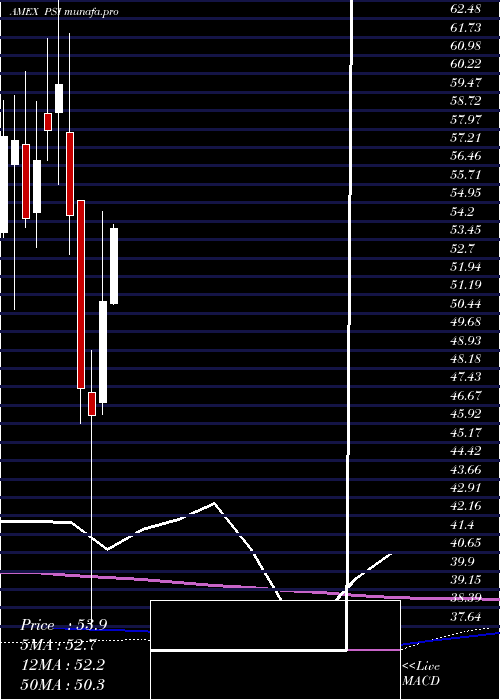Screen dimensions: 500x700
Task: Click the tallest red candlestick body
Action: click(x=81, y=294)
